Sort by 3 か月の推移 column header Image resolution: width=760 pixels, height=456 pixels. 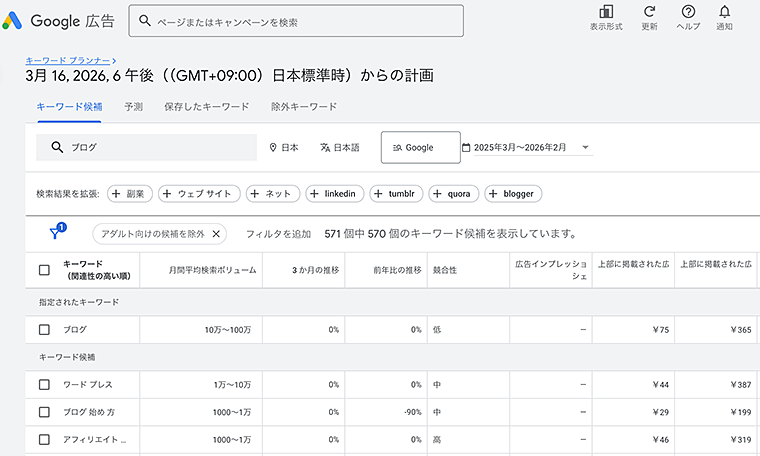pyautogui.click(x=315, y=270)
